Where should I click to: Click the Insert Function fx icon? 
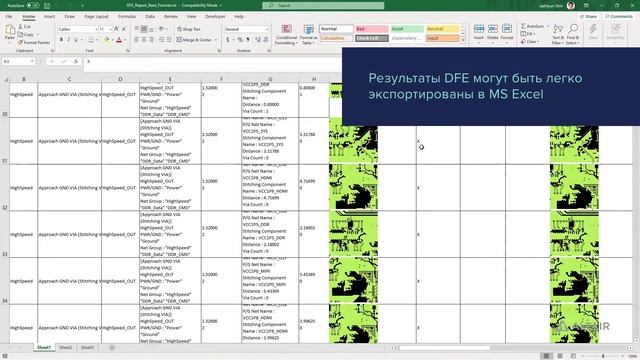click(x=76, y=62)
